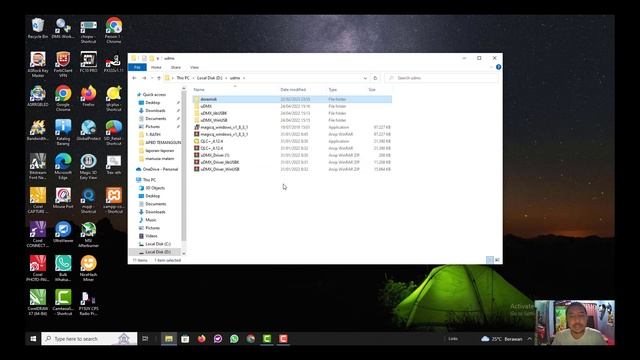Switch to large icons view button
Viewport: 640px width, 360px height.
[x=497, y=260]
